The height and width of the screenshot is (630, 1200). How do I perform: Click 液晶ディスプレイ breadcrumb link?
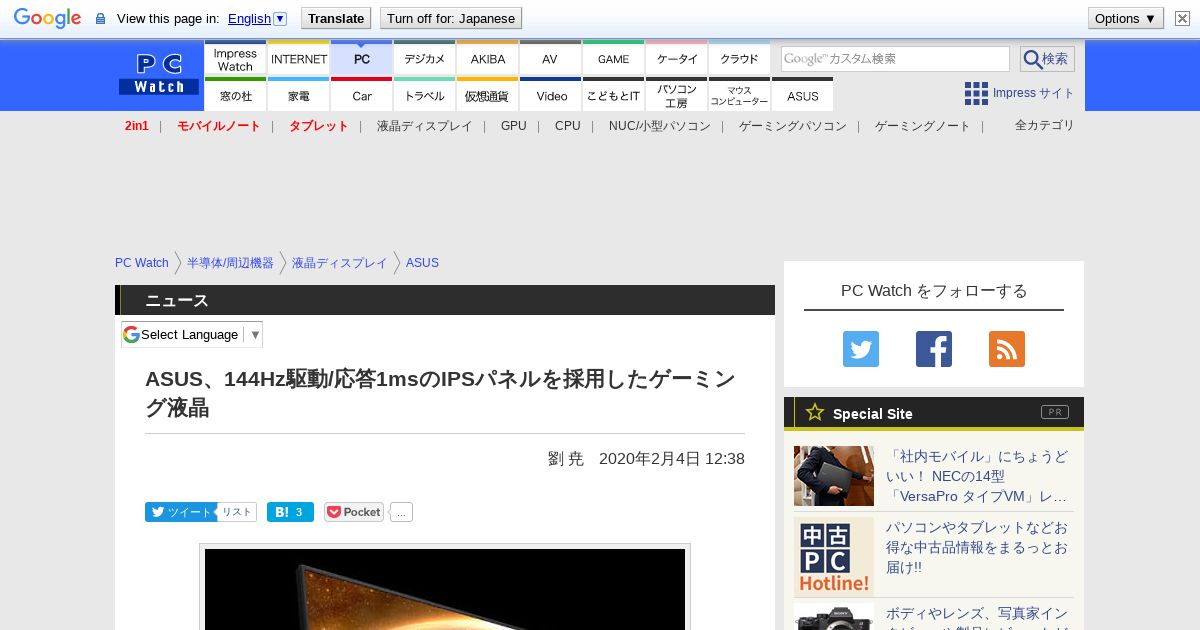339,263
